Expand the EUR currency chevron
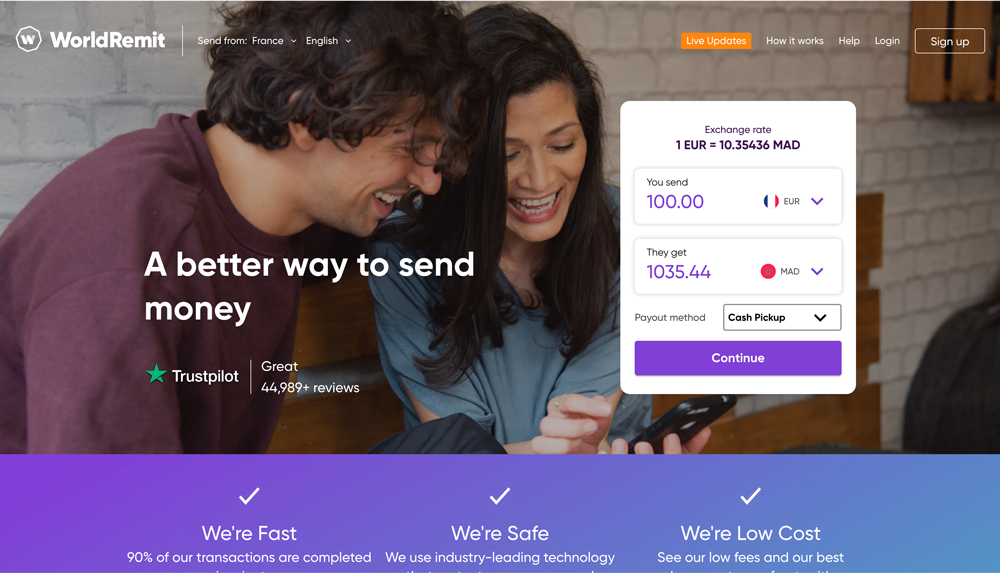The width and height of the screenshot is (1000, 573). click(817, 201)
